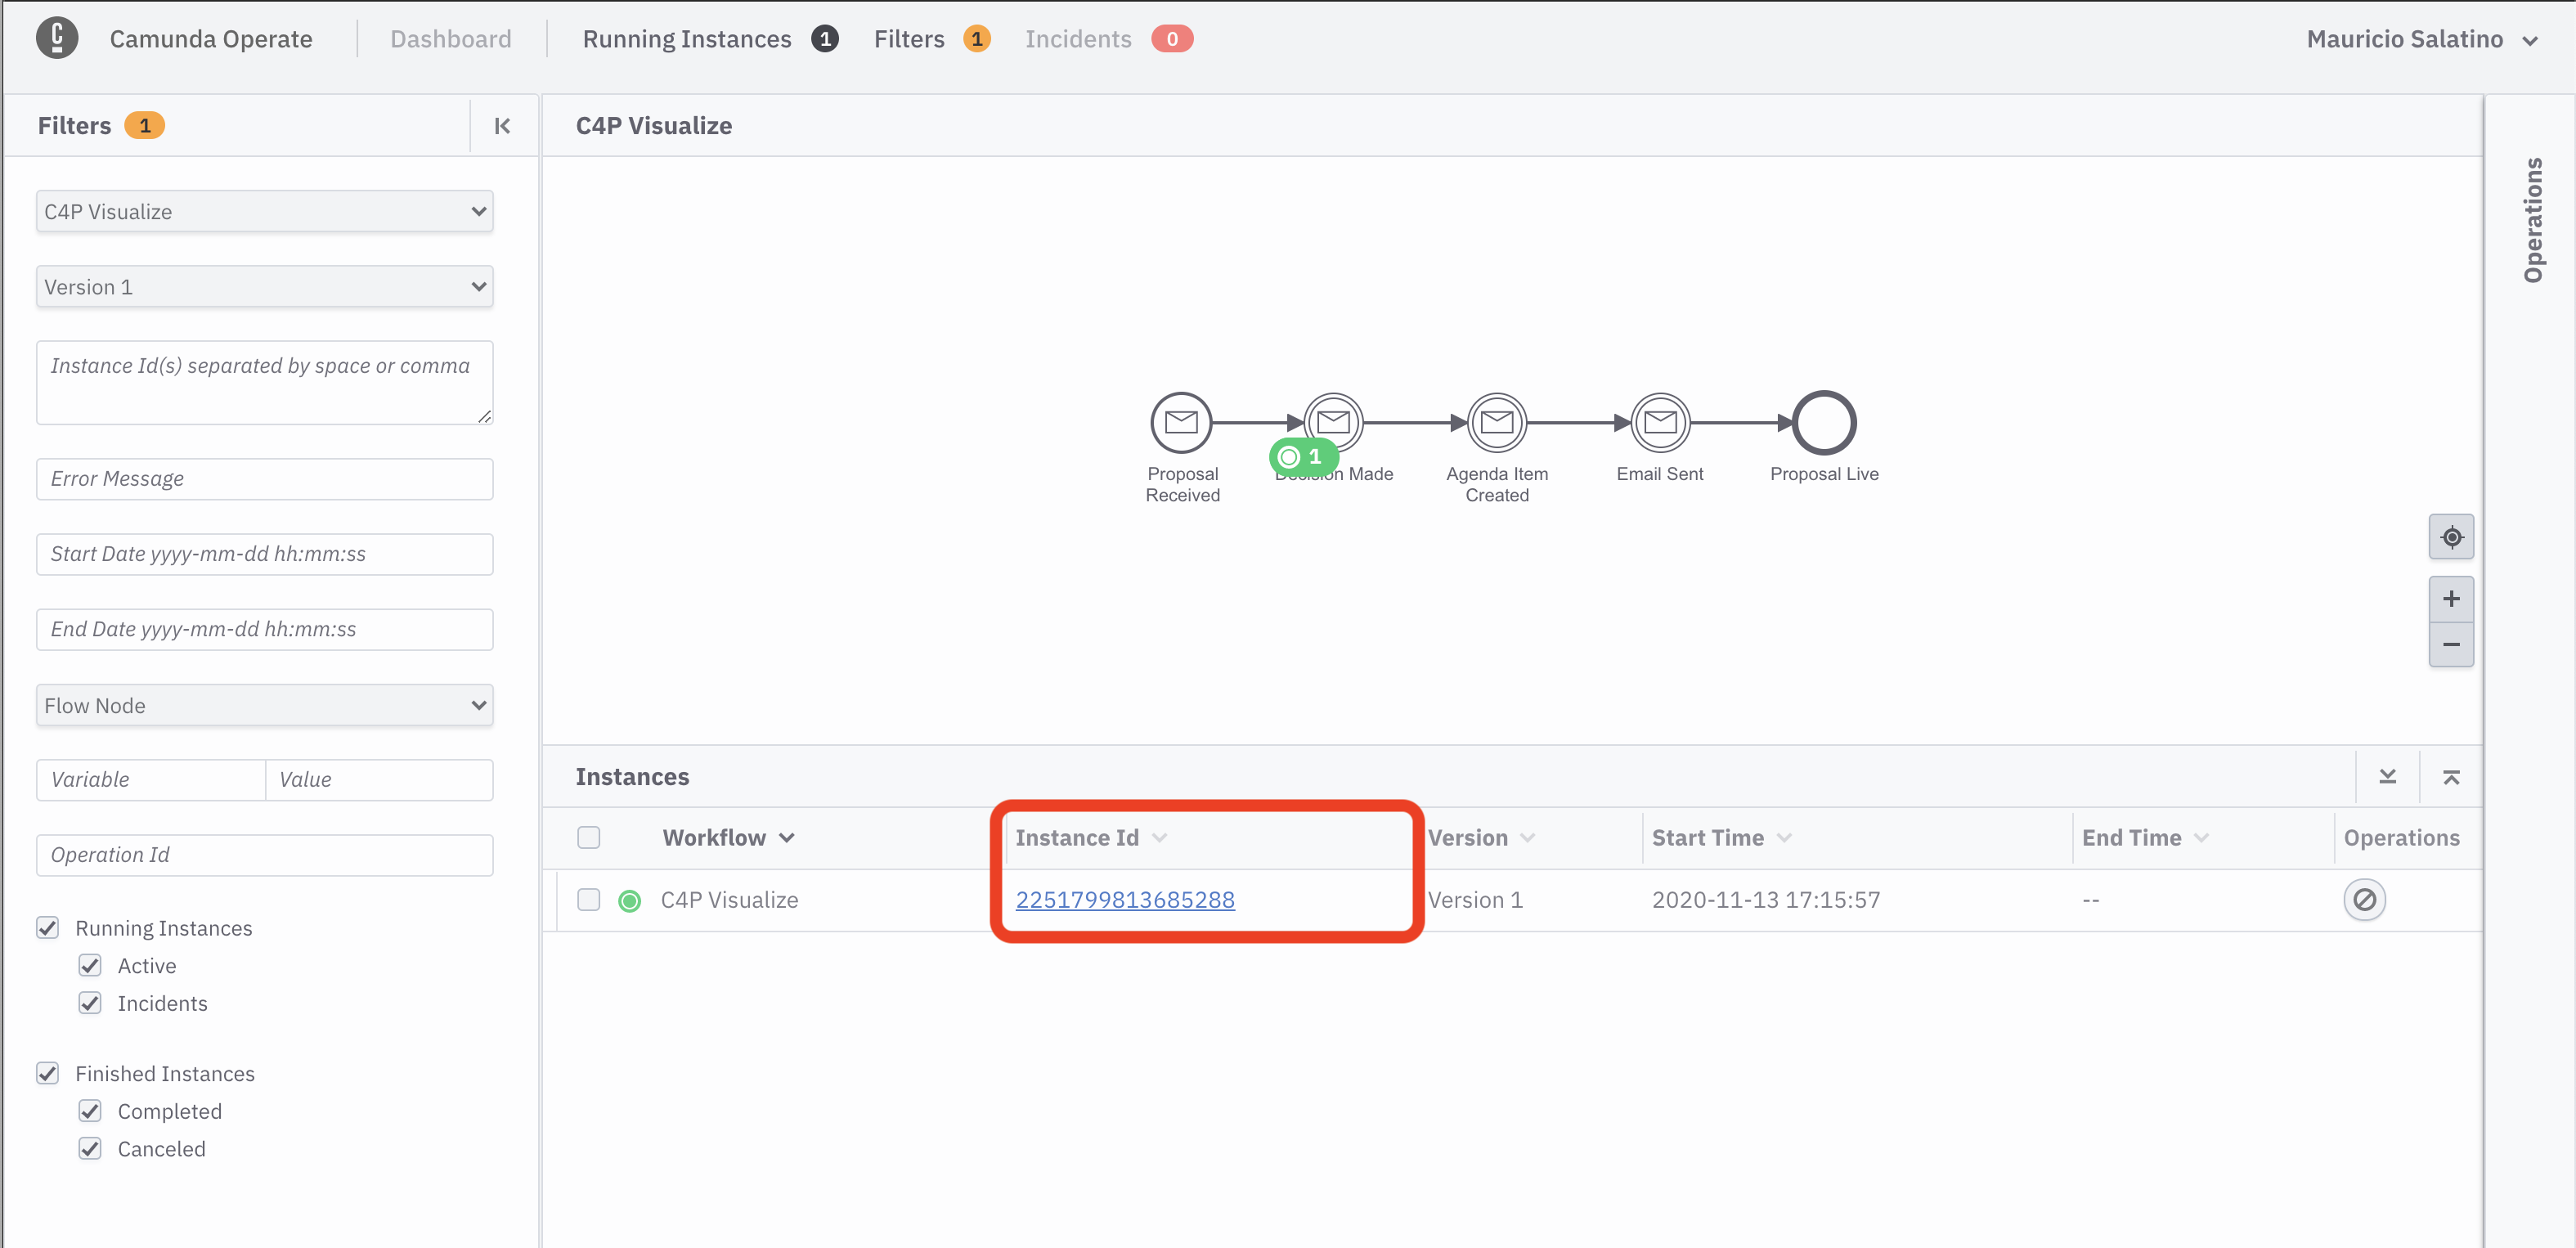
Task: Open Incidents in the top navigation
Action: 1108,39
